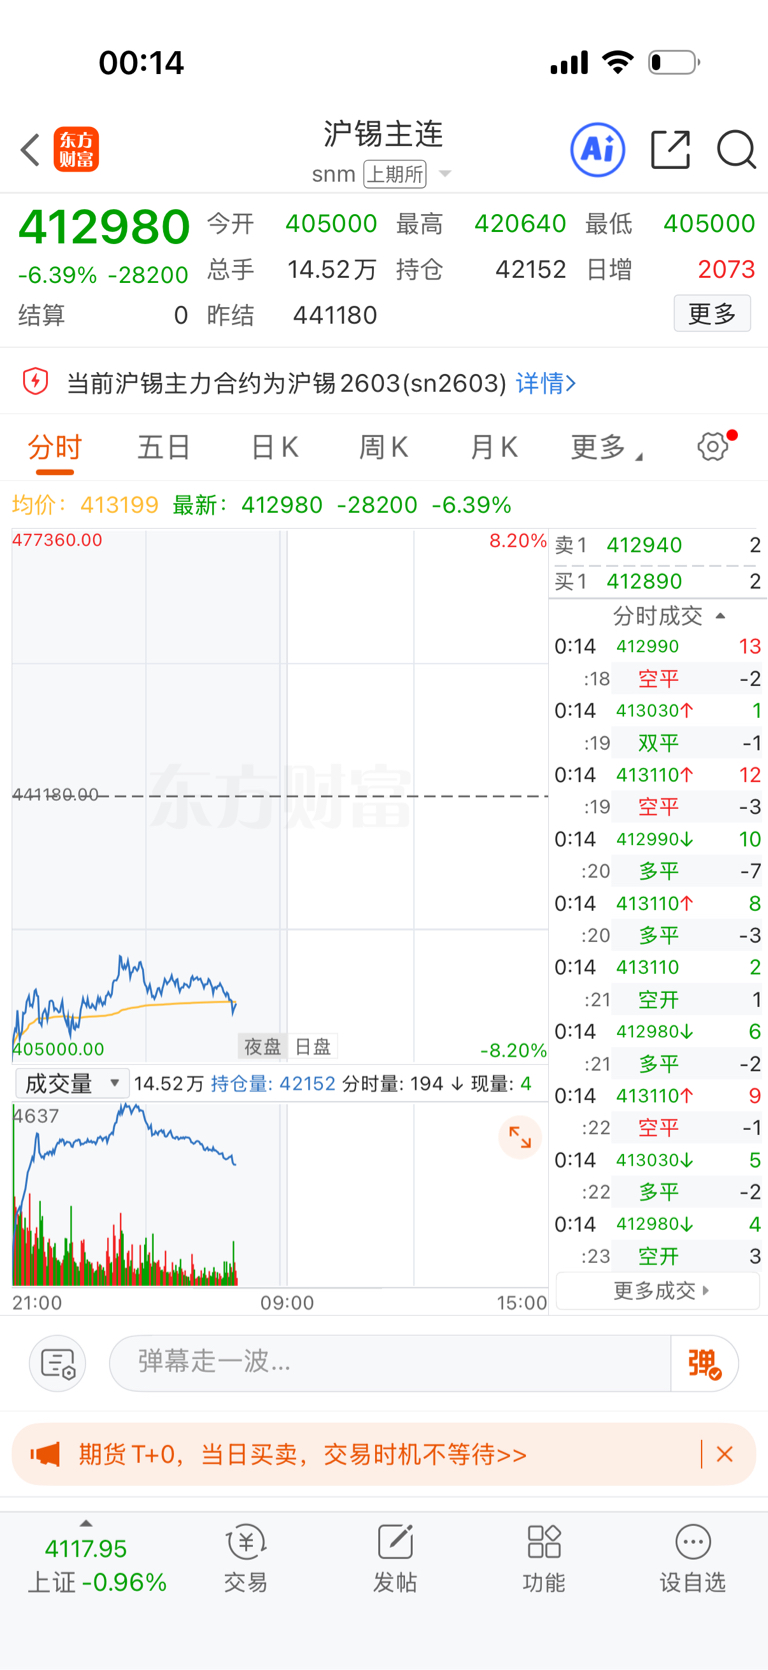The image size is (768, 1670).
Task: Expand chart to fullscreen icon
Action: coord(520,1137)
